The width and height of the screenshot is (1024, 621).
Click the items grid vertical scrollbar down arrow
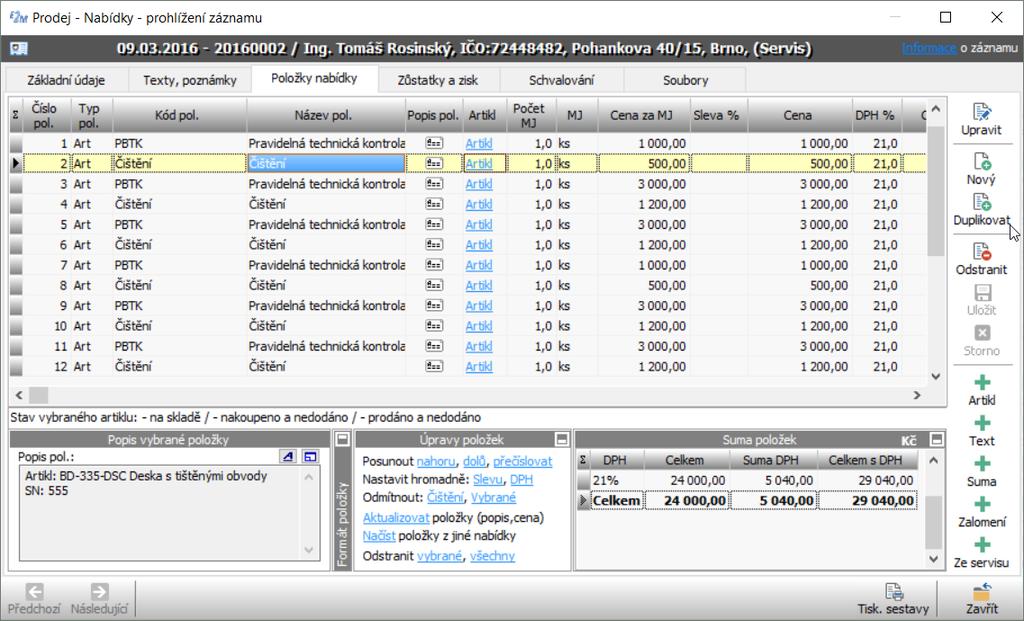click(936, 376)
